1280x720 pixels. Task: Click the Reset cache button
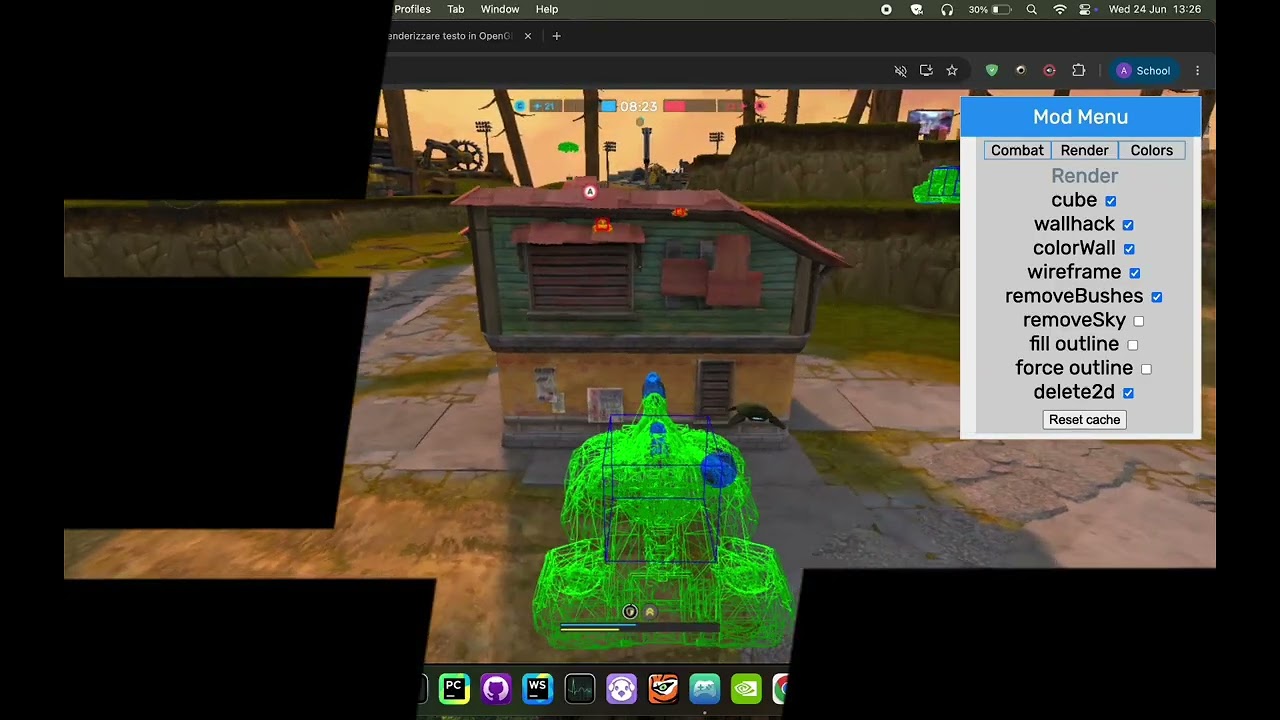coord(1085,420)
